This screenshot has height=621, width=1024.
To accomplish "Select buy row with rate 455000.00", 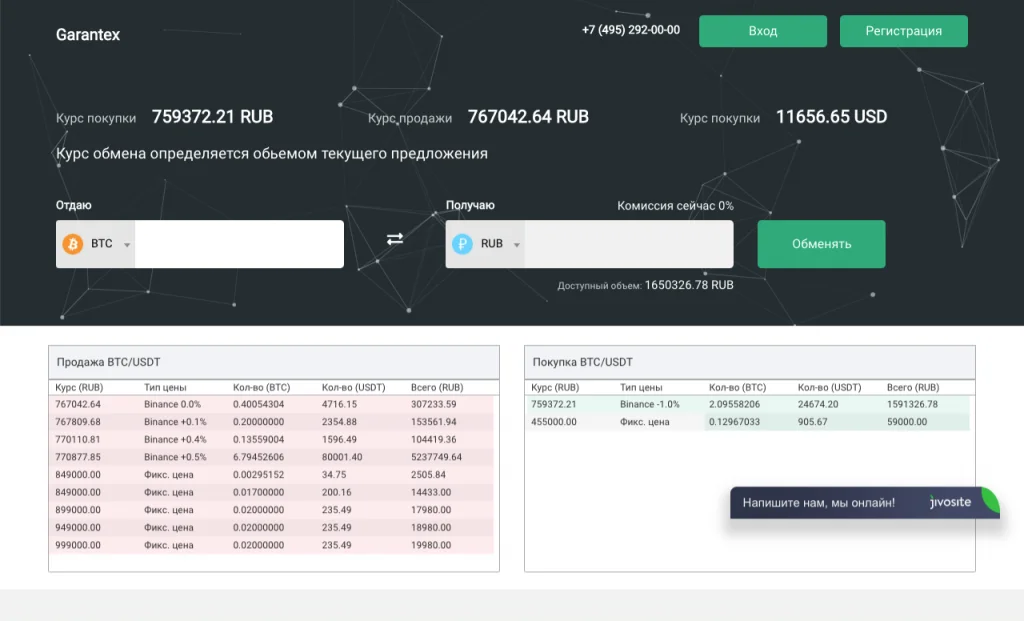I will [x=750, y=422].
